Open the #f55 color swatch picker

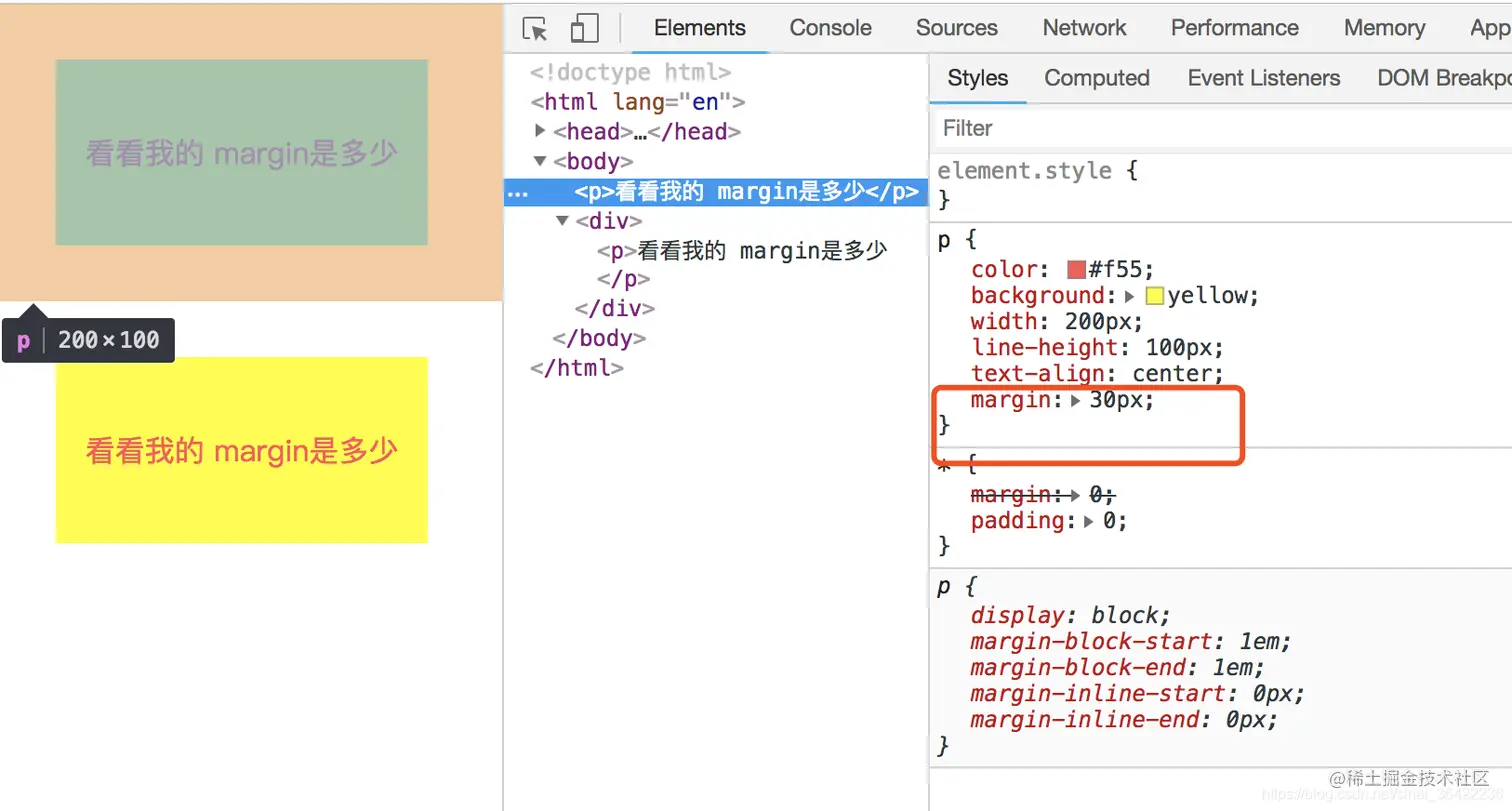point(1077,270)
